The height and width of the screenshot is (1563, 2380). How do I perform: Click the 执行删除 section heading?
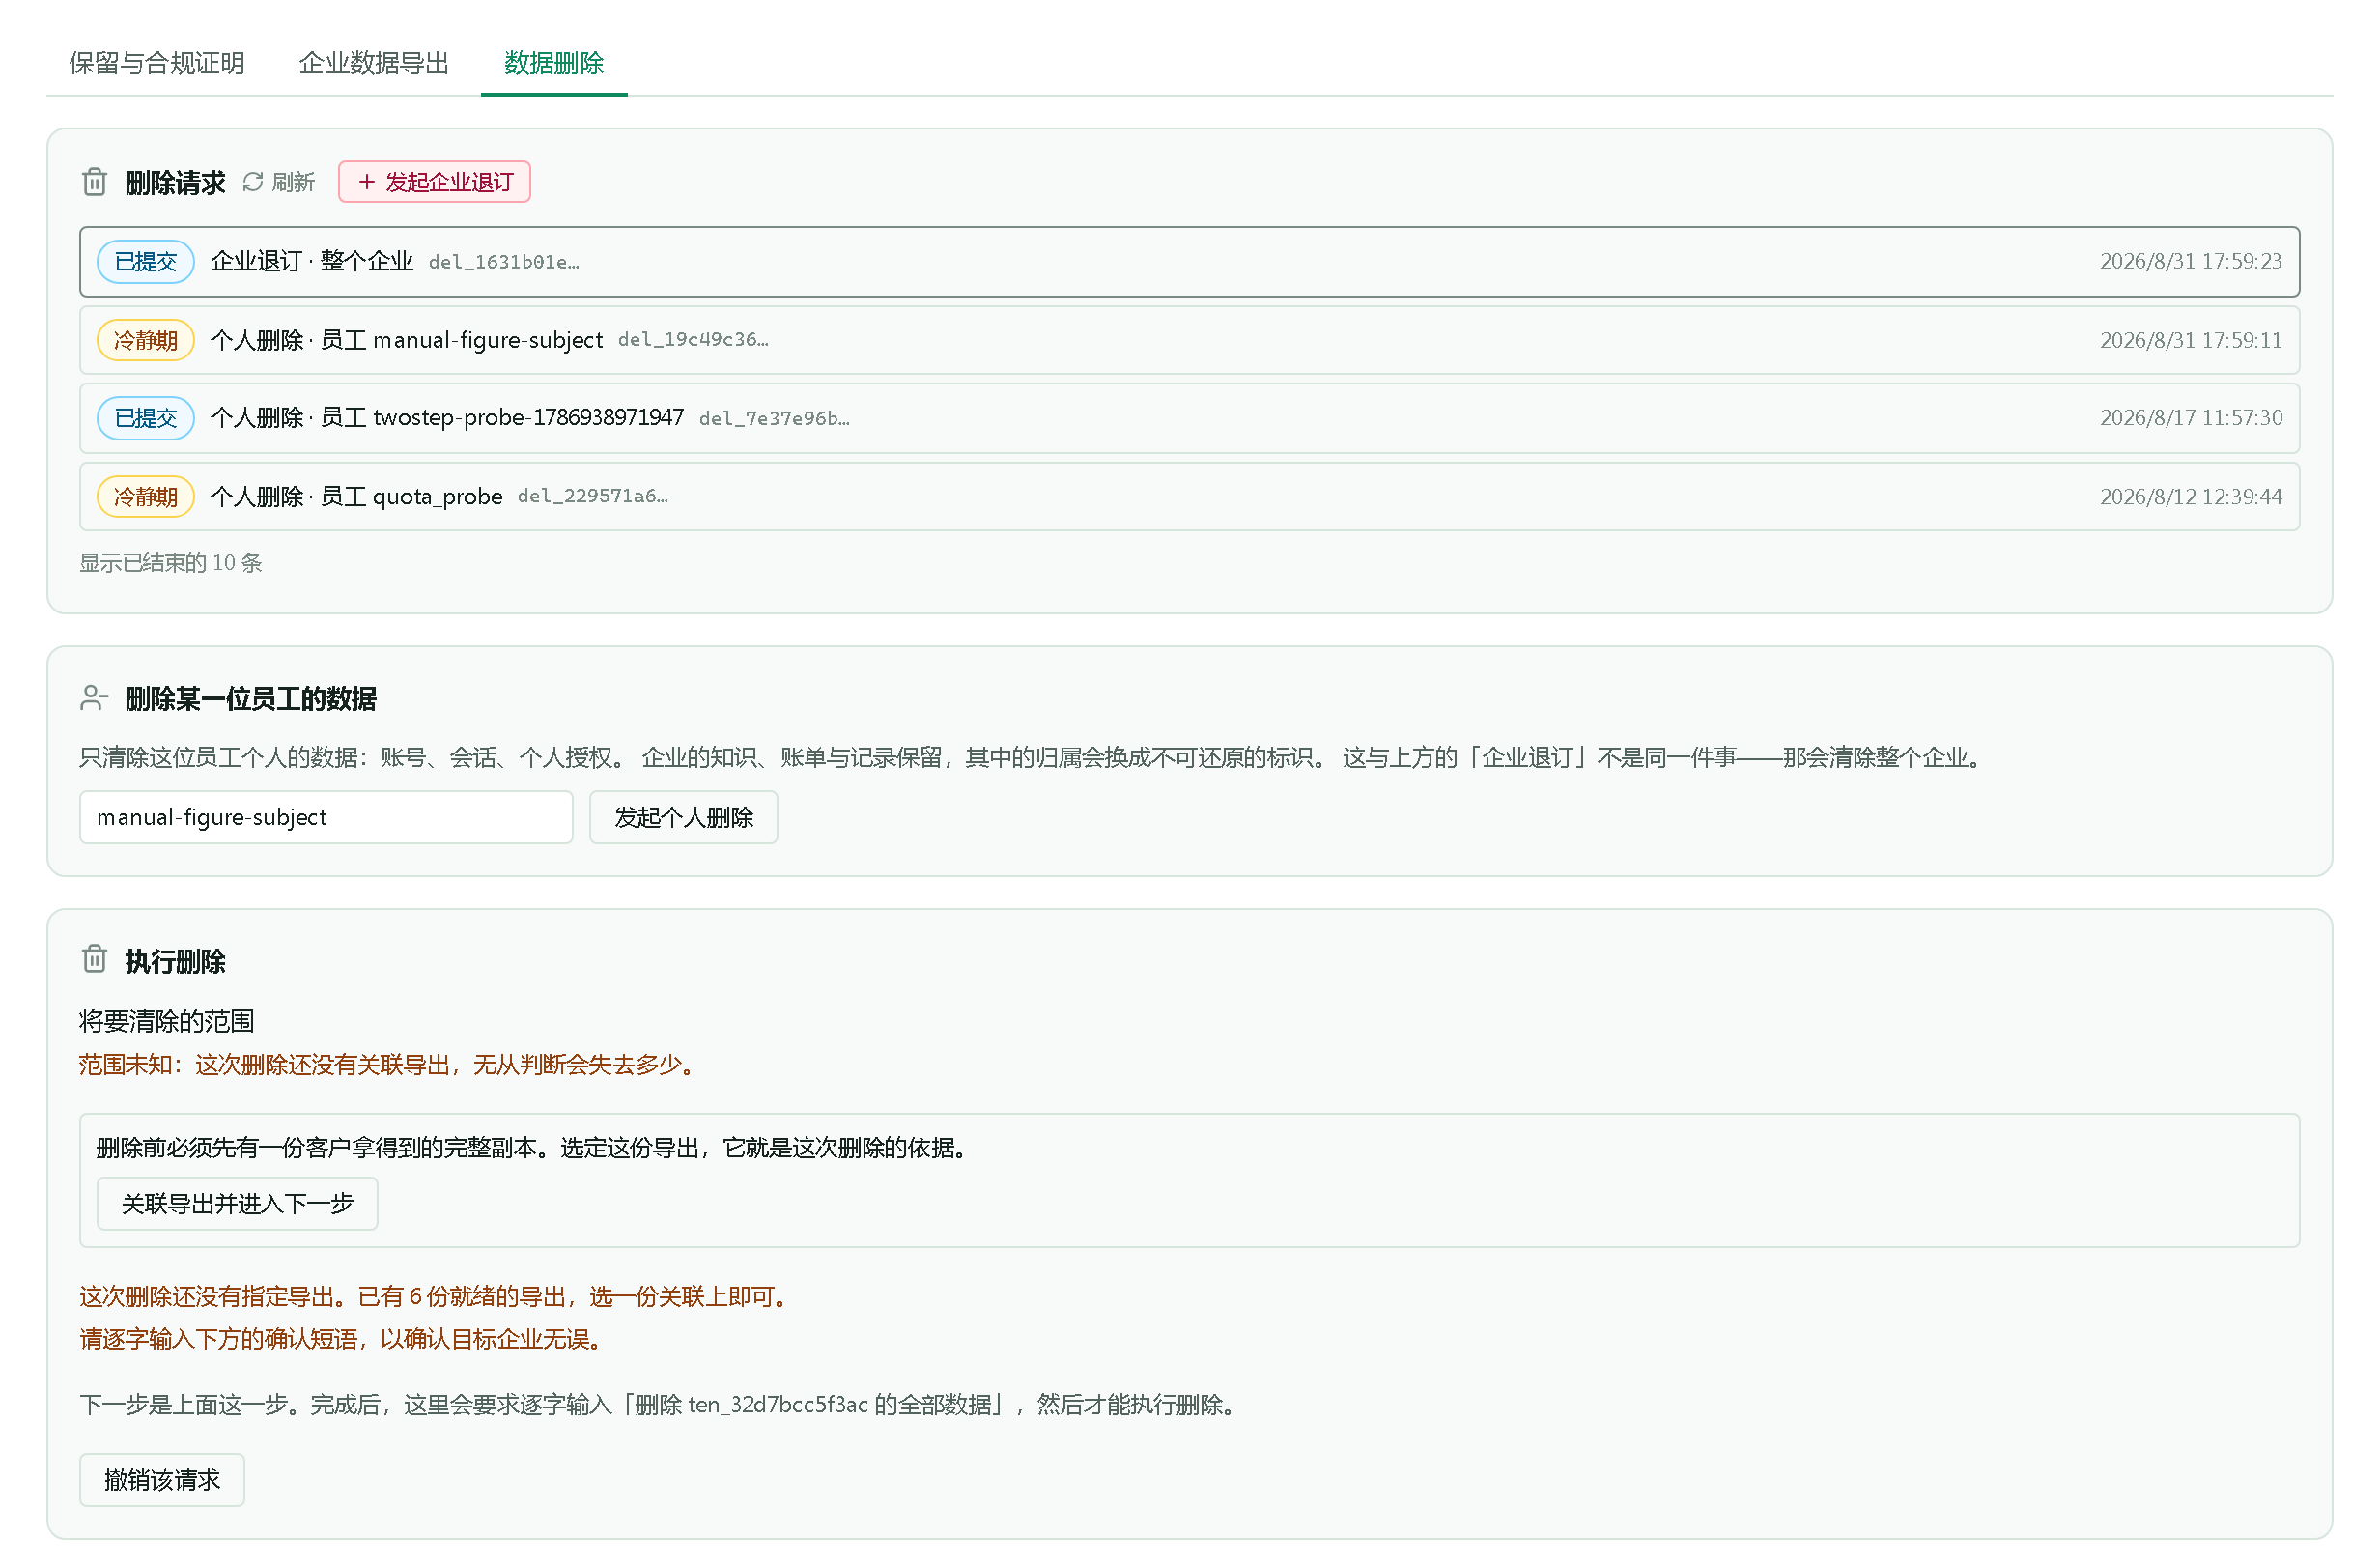coord(175,962)
